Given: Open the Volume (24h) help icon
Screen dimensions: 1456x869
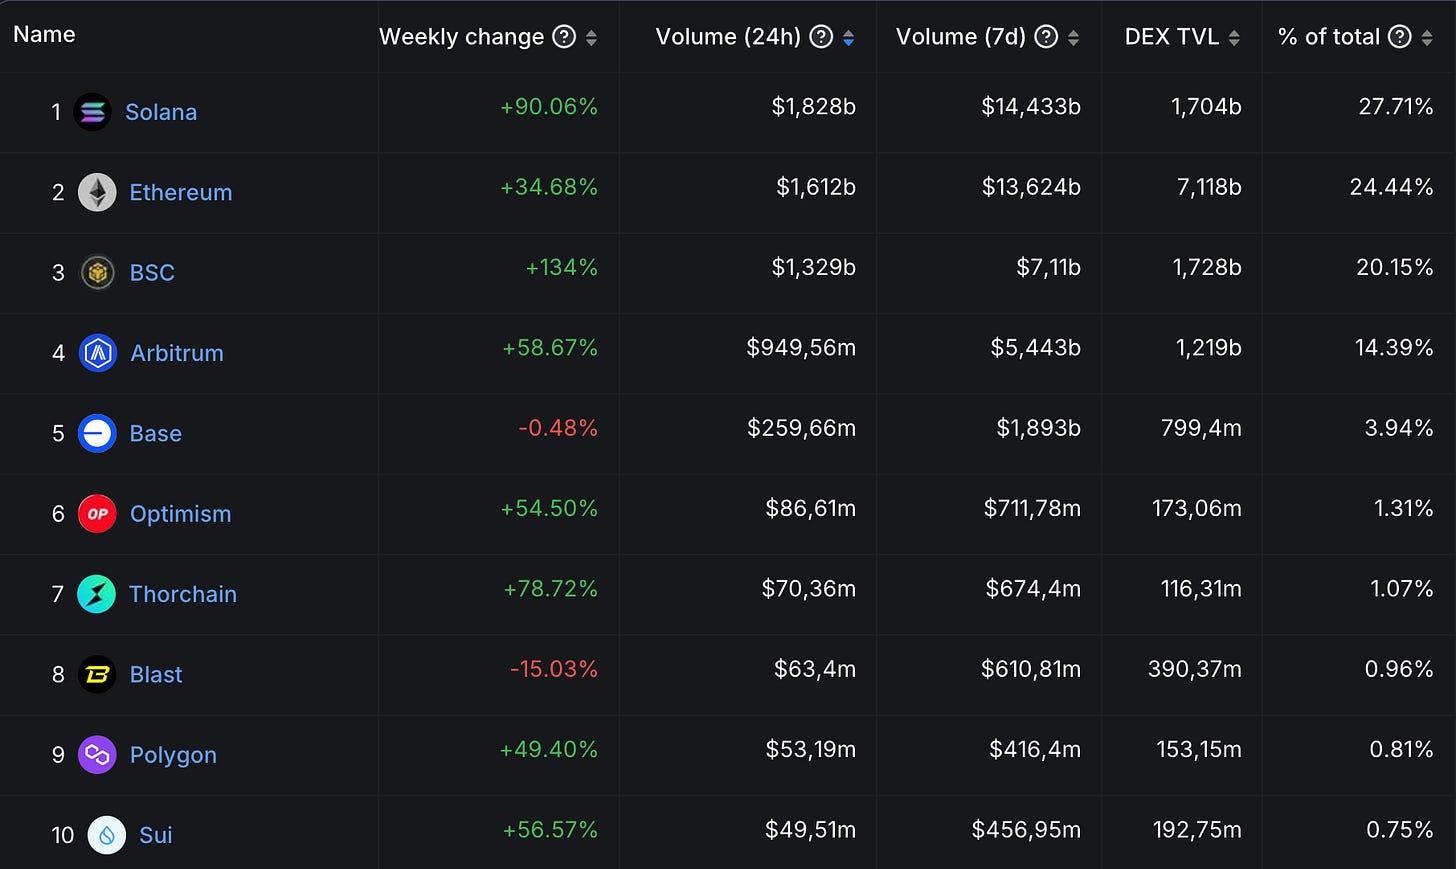Looking at the screenshot, I should (x=821, y=37).
